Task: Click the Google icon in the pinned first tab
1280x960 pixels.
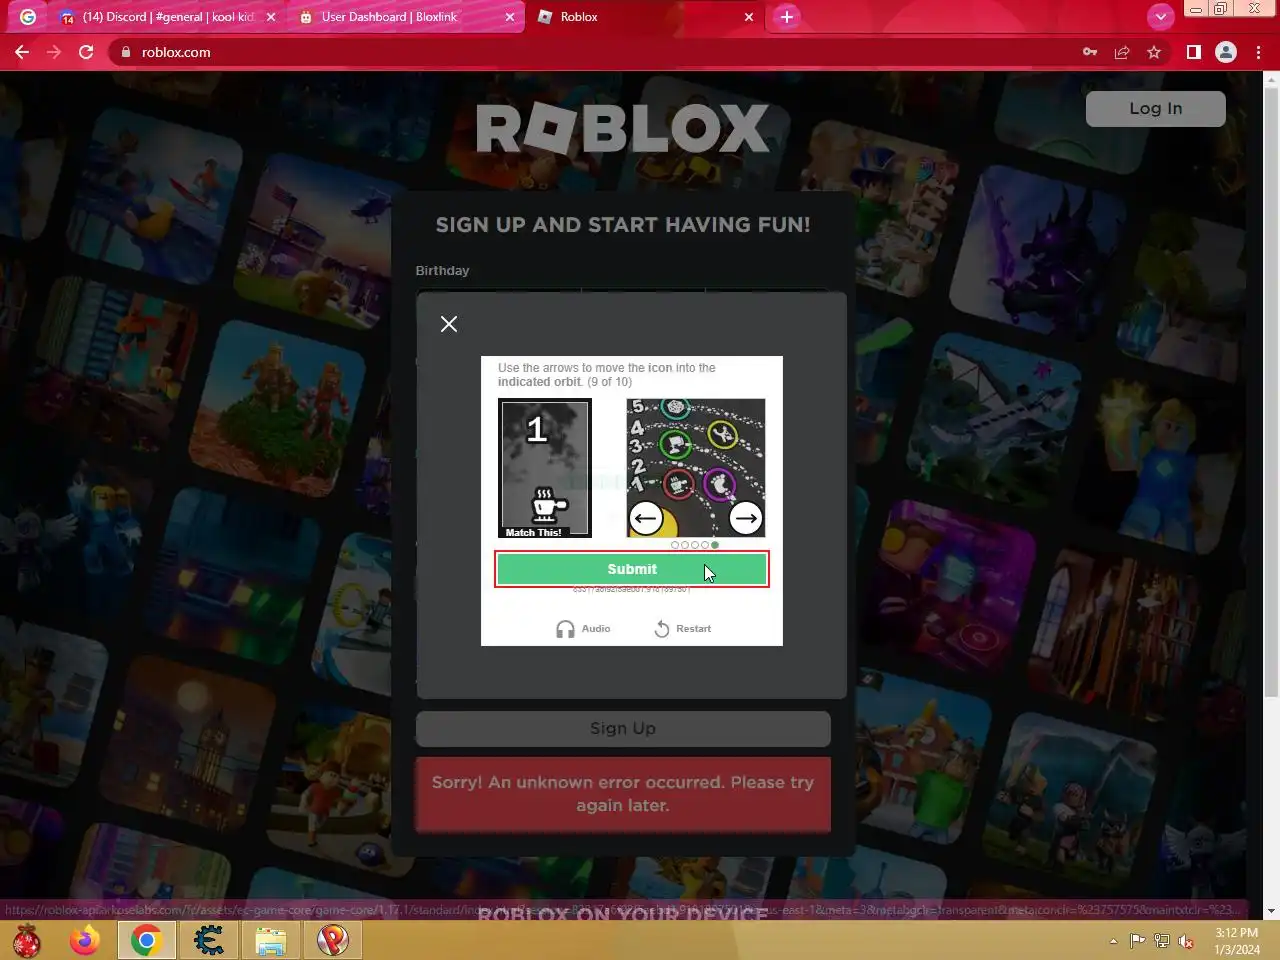Action: tap(28, 17)
